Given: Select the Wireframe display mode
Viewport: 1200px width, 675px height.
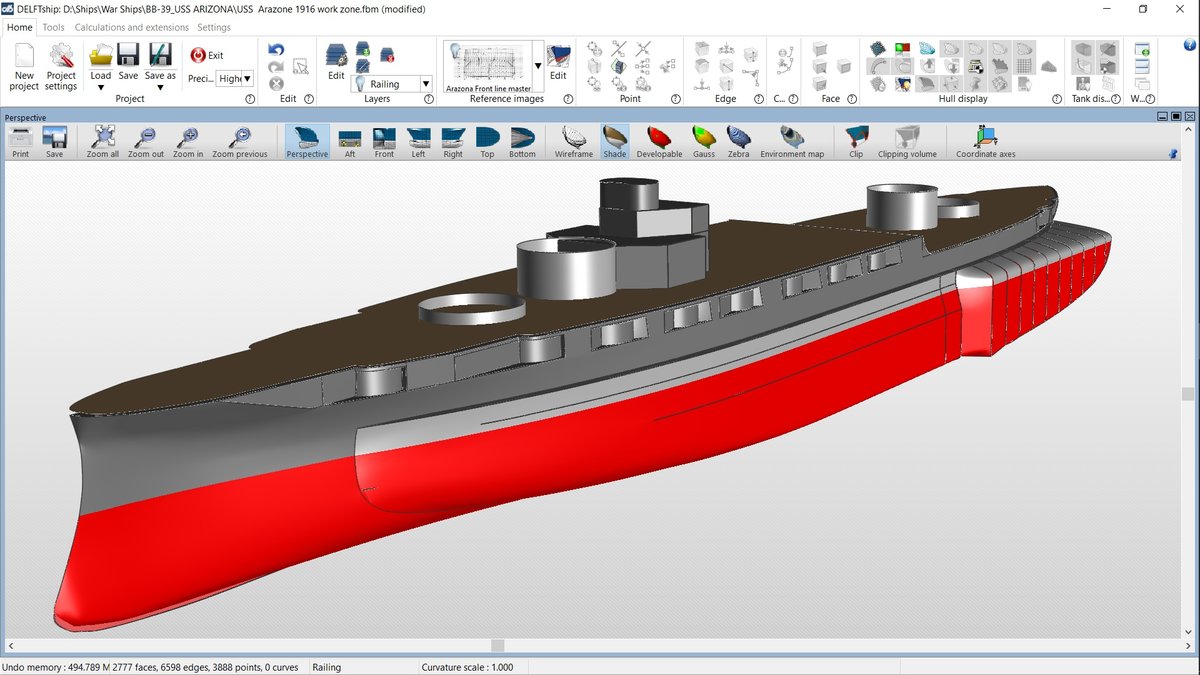Looking at the screenshot, I should (574, 141).
